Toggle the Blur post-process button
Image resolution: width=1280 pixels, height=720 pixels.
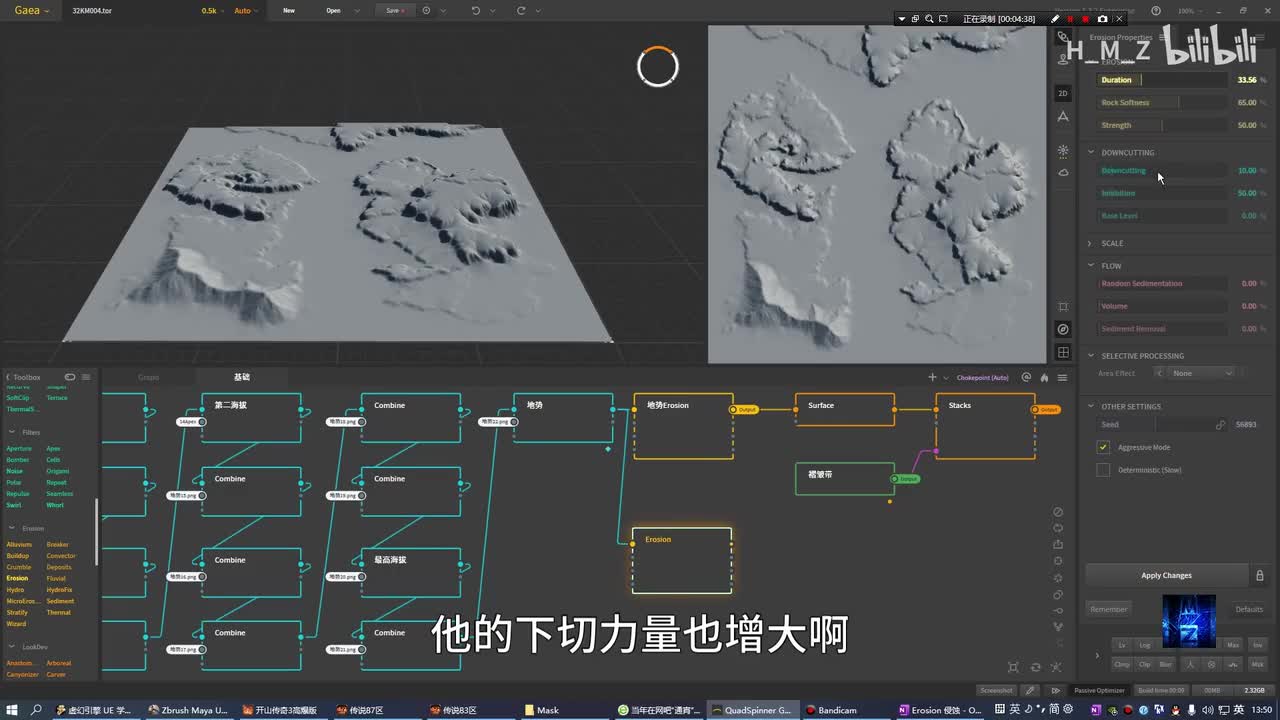coord(1166,664)
